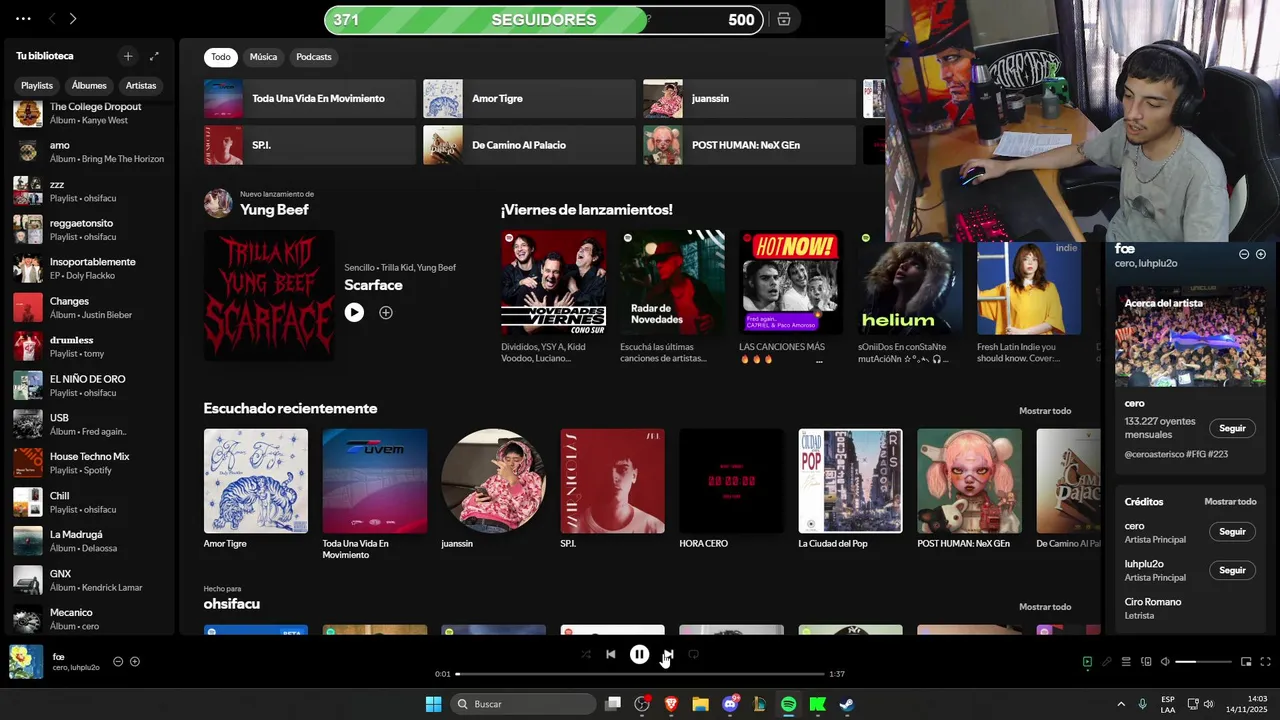Image resolution: width=1280 pixels, height=720 pixels.
Task: Skip to previous track
Action: [611, 655]
